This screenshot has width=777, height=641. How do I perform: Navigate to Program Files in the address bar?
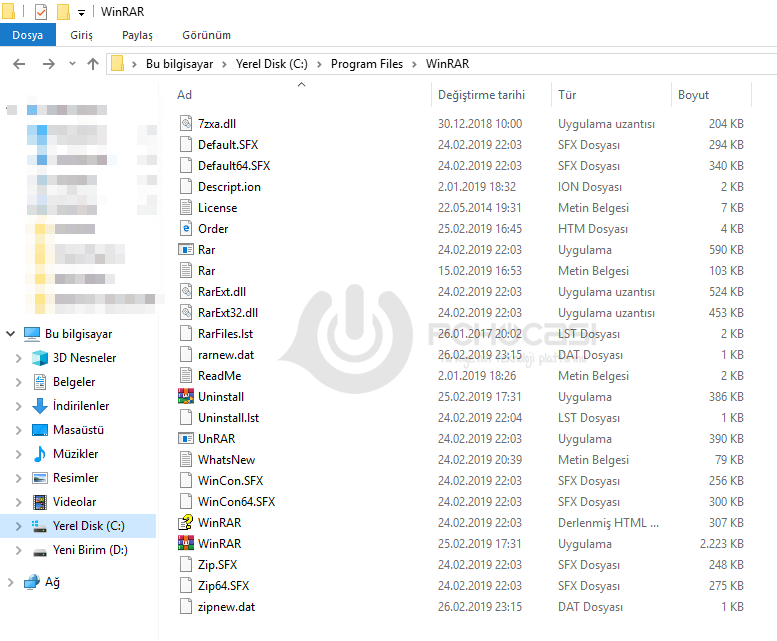[366, 64]
